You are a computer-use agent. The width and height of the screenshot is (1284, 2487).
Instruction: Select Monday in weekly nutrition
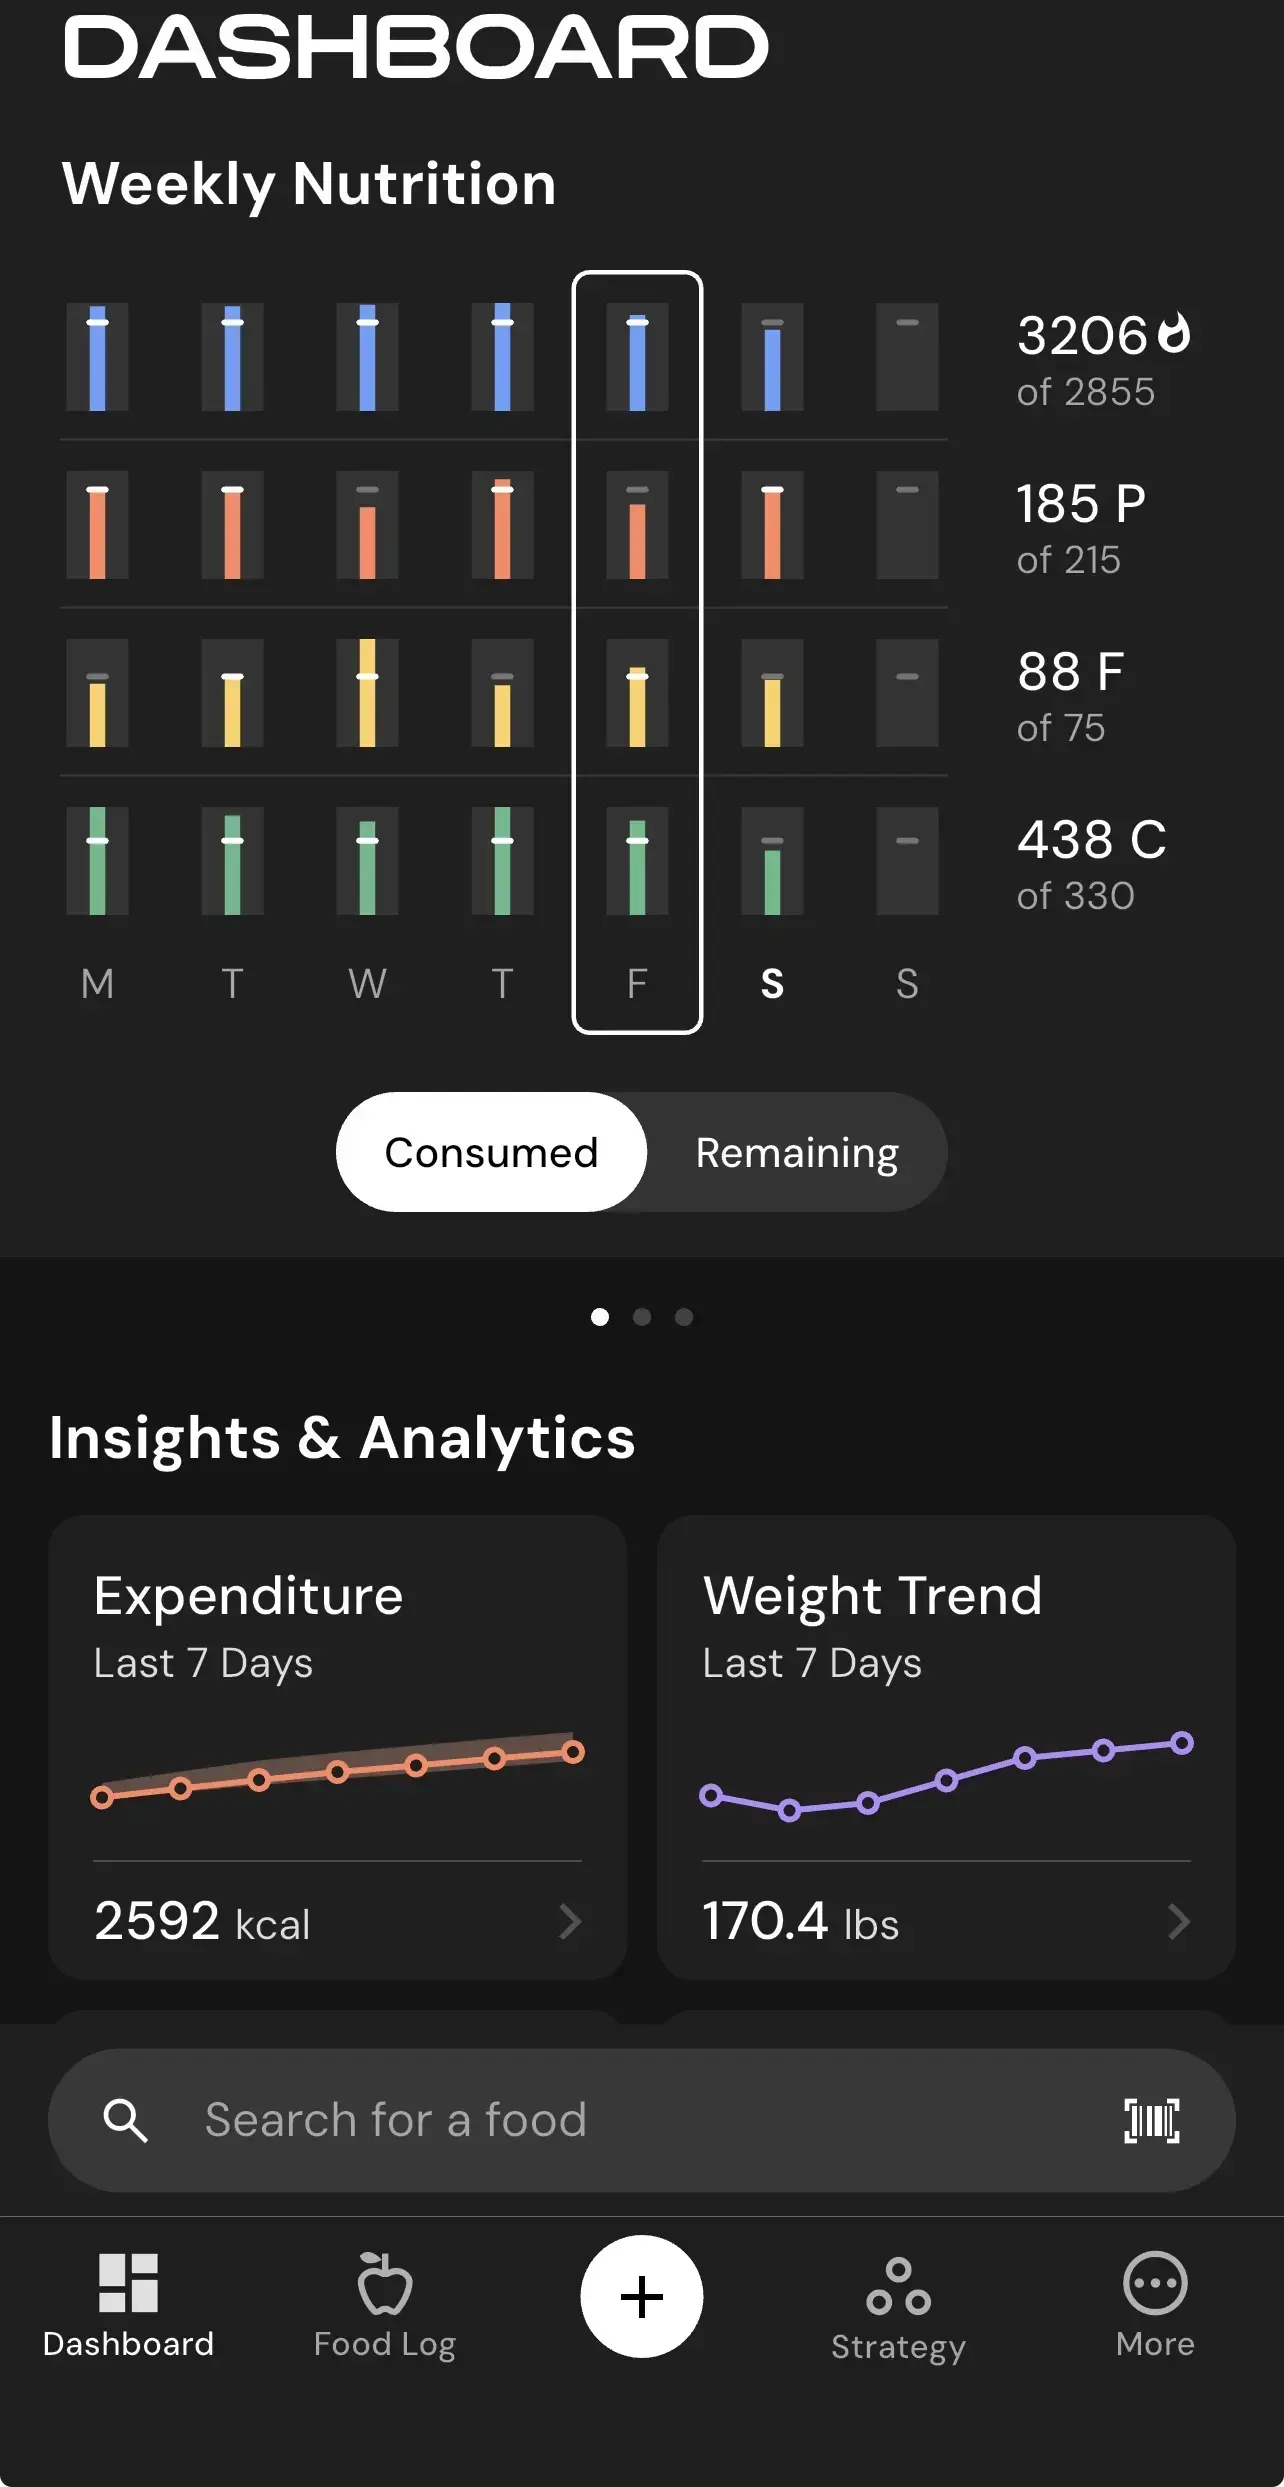[x=97, y=984]
